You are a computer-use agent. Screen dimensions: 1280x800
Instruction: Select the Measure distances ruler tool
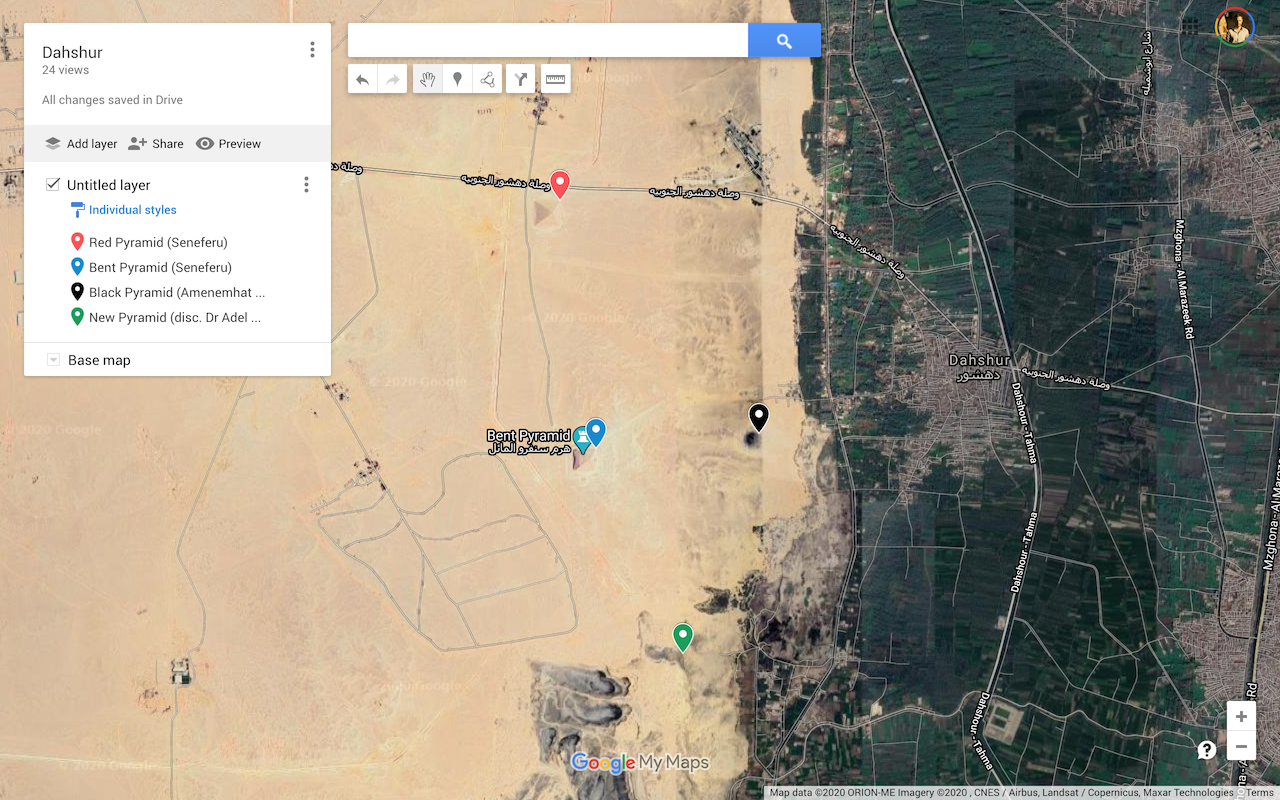(x=556, y=79)
